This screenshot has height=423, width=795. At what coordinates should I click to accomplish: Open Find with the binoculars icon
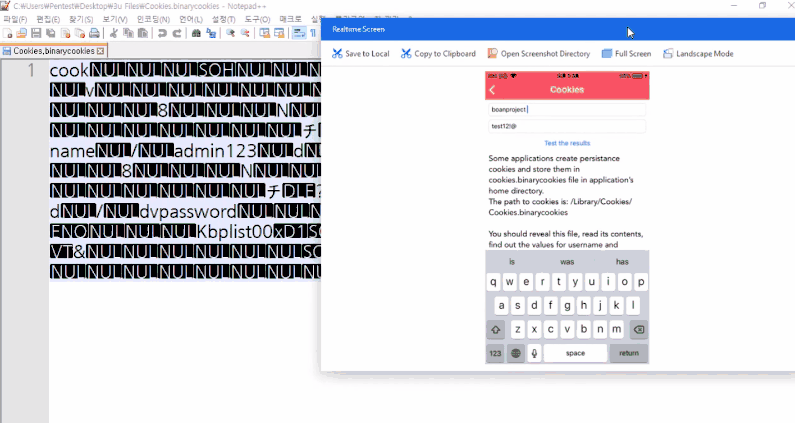(196, 33)
